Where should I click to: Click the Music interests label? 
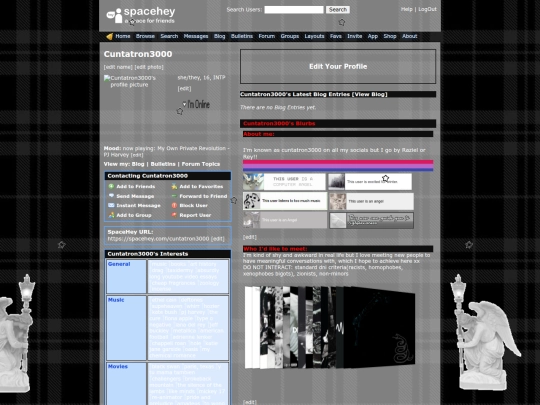coord(116,300)
